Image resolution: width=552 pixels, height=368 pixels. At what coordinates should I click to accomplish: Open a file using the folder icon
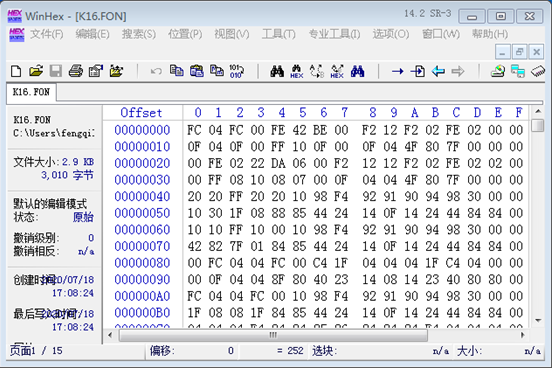pyautogui.click(x=36, y=71)
